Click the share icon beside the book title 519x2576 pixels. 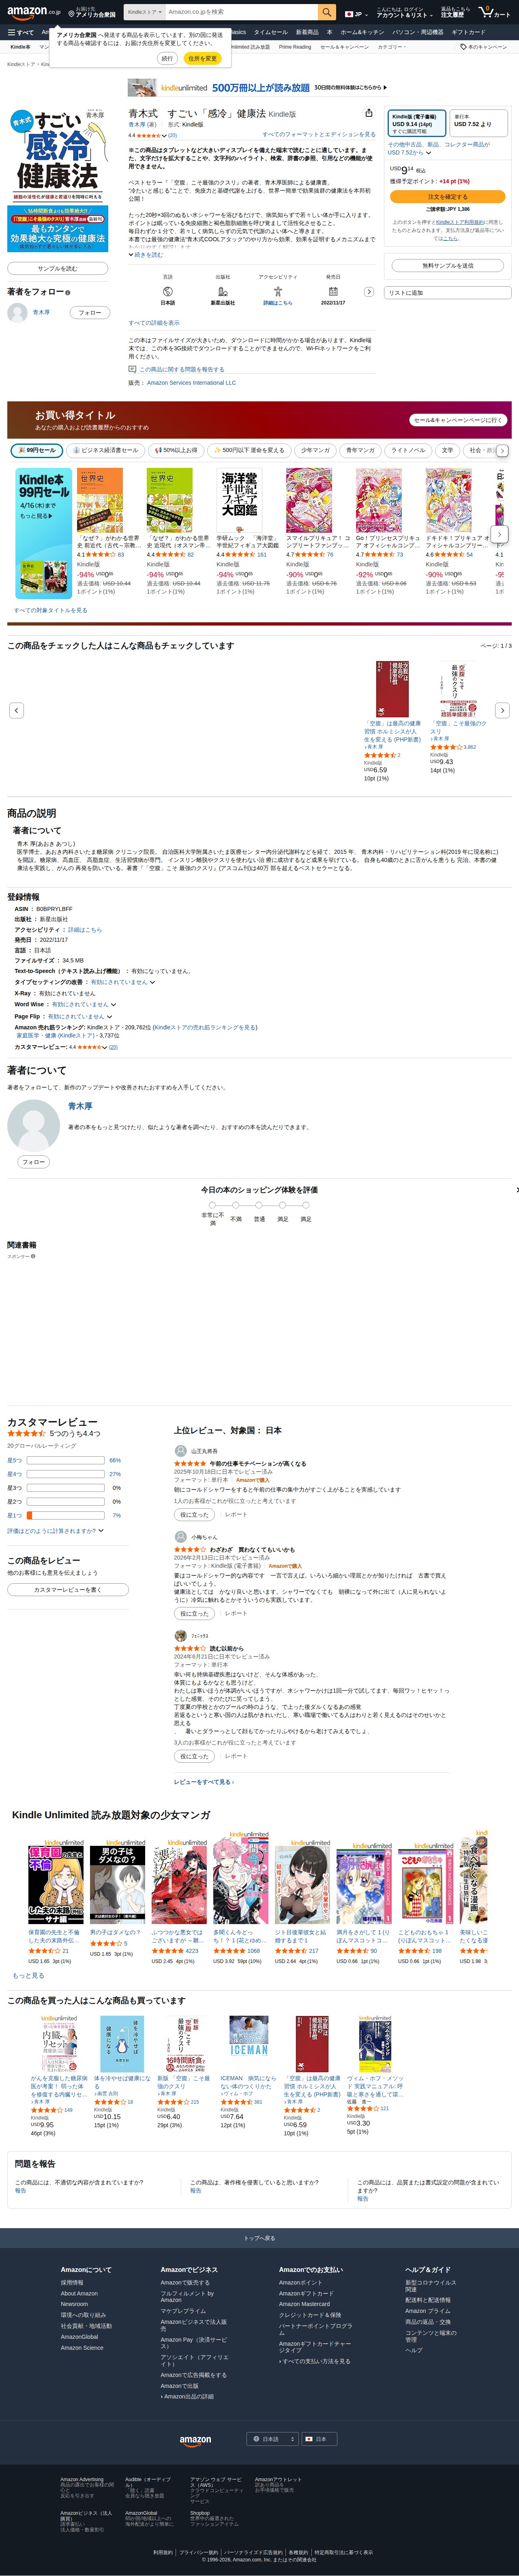click(x=368, y=113)
